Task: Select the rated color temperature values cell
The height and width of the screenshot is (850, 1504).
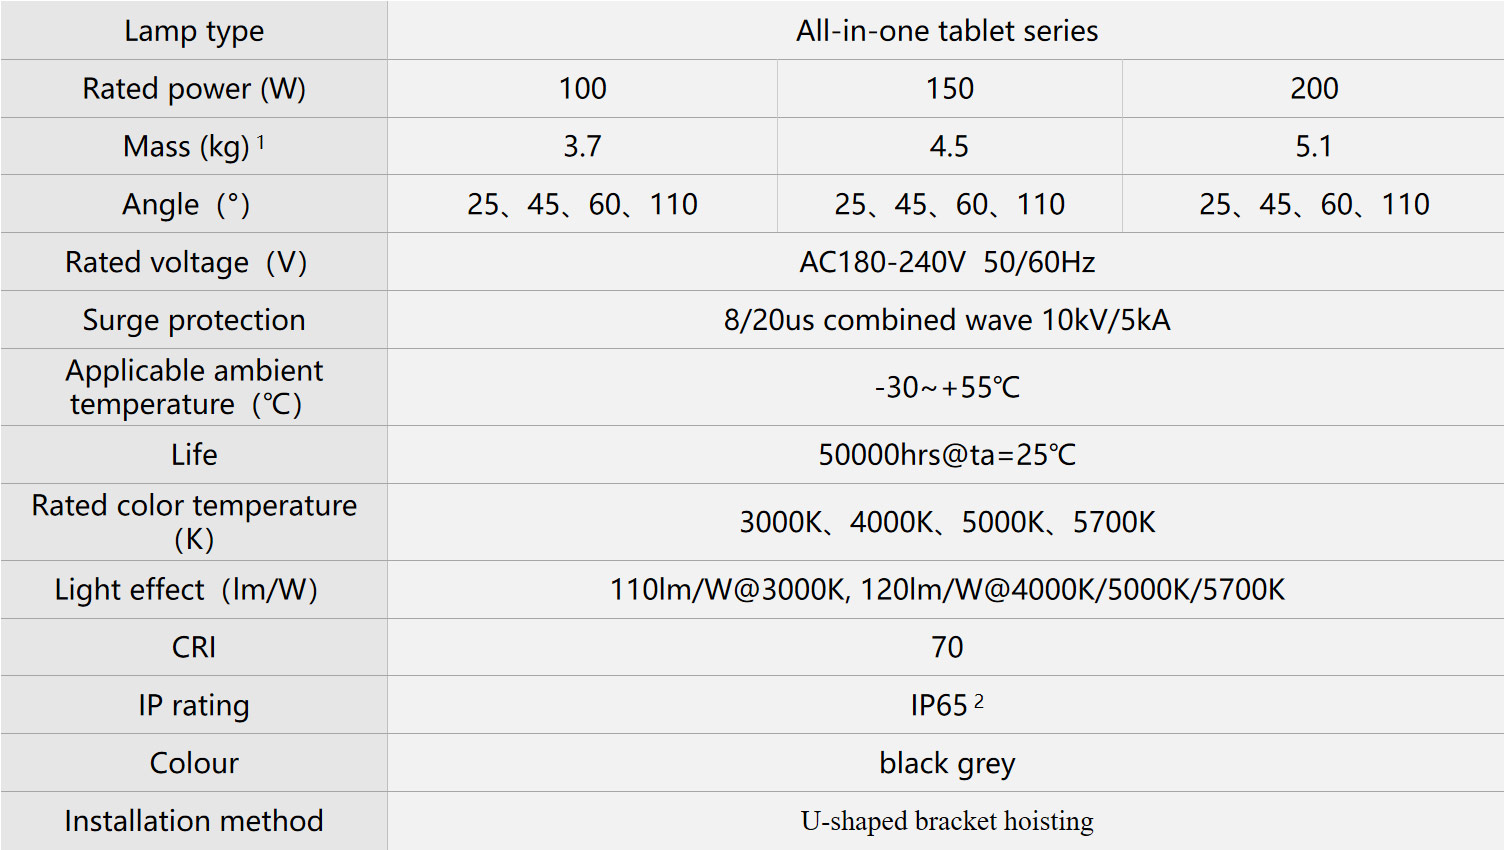Action: [x=946, y=522]
